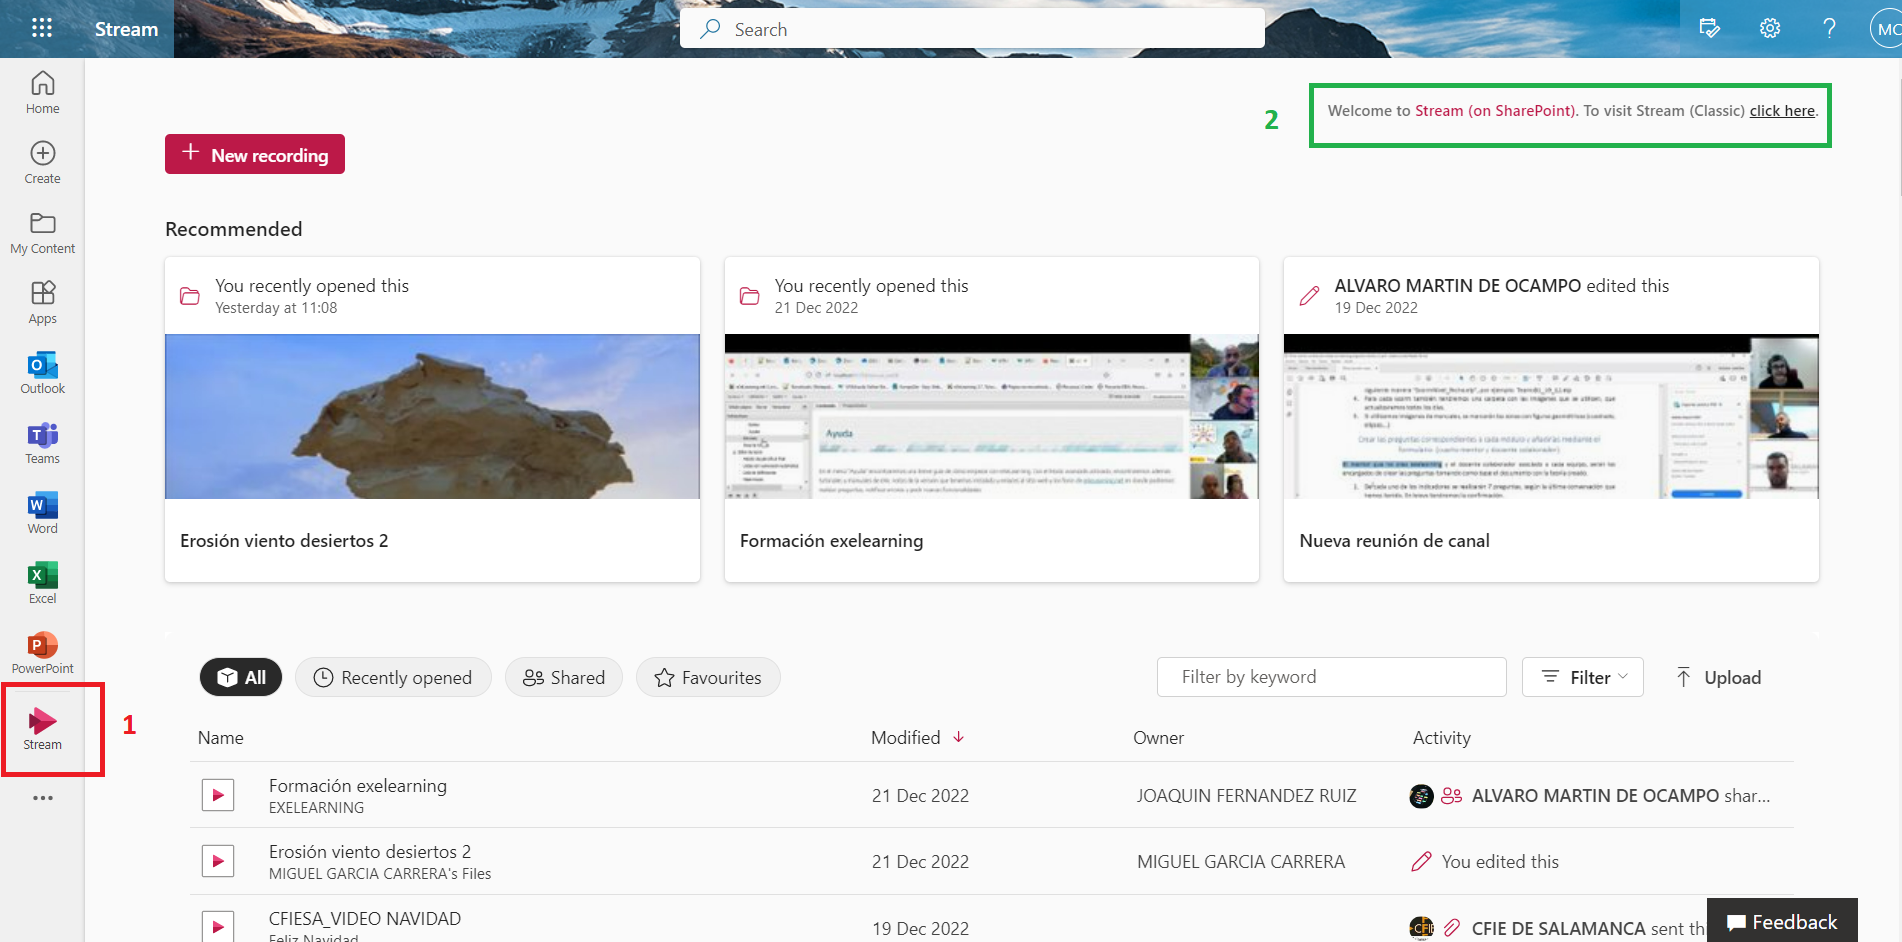Viewport: 1902px width, 942px height.
Task: Click the New recording button
Action: [255, 154]
